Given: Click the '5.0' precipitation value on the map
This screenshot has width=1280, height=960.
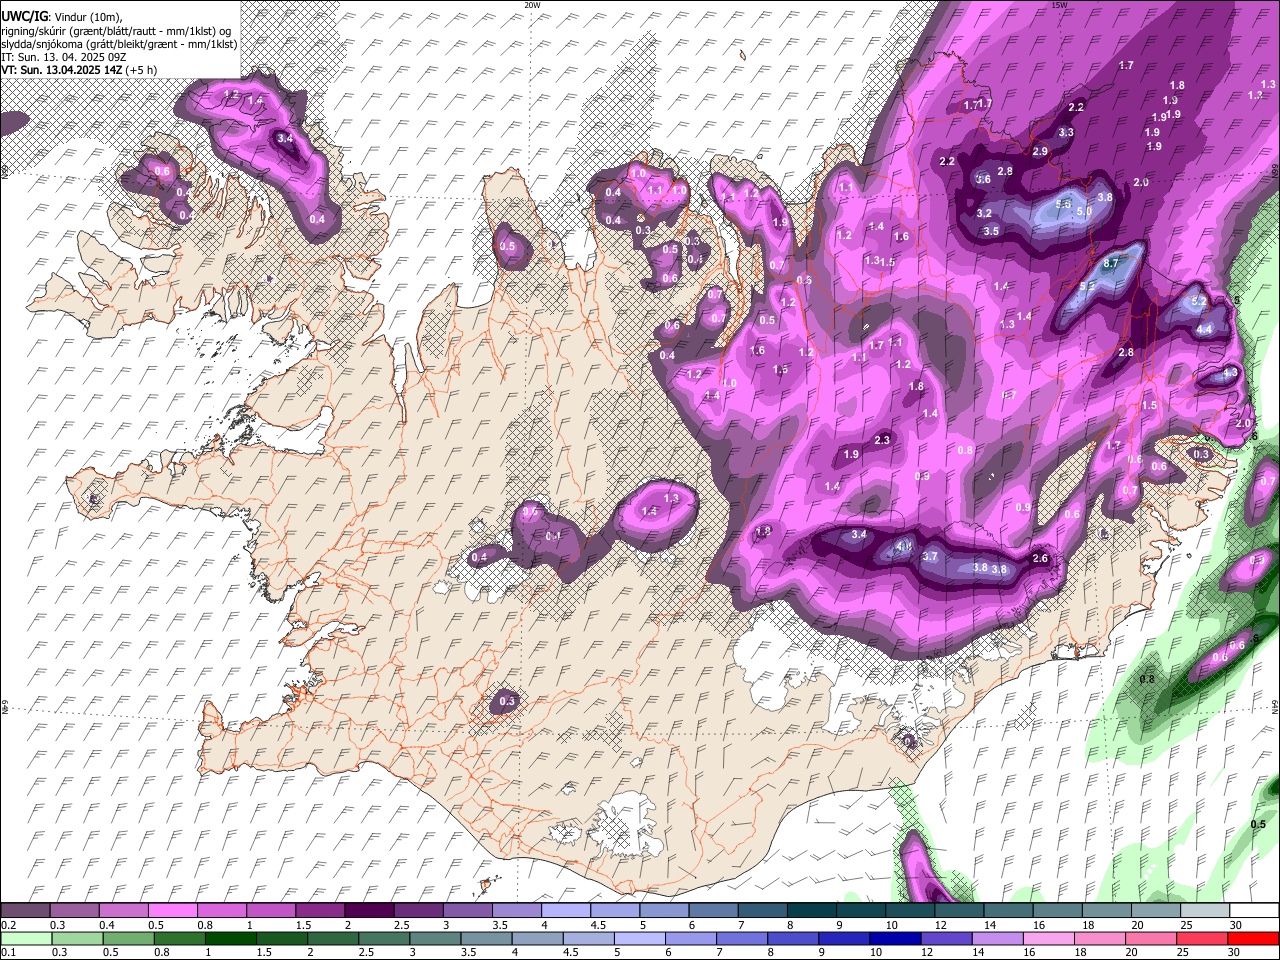Looking at the screenshot, I should coord(1084,212).
